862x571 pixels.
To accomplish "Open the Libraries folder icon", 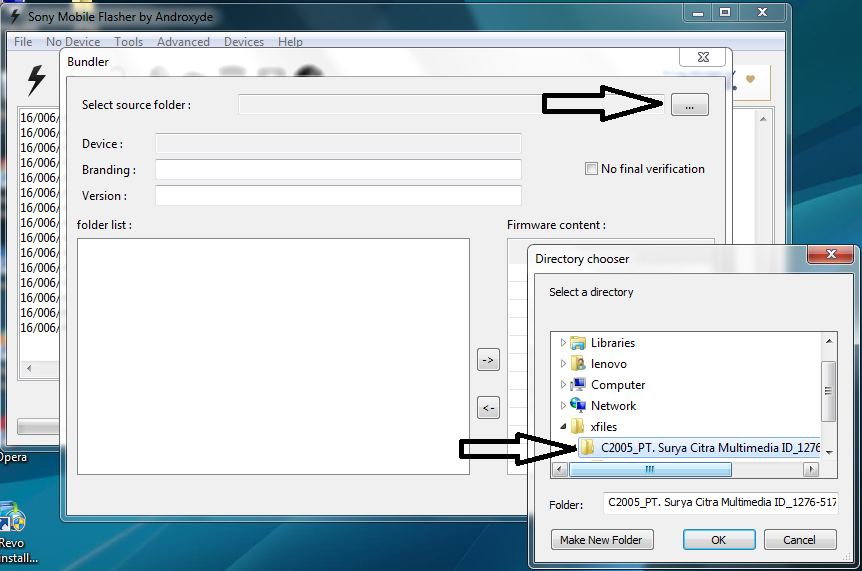I will 578,343.
